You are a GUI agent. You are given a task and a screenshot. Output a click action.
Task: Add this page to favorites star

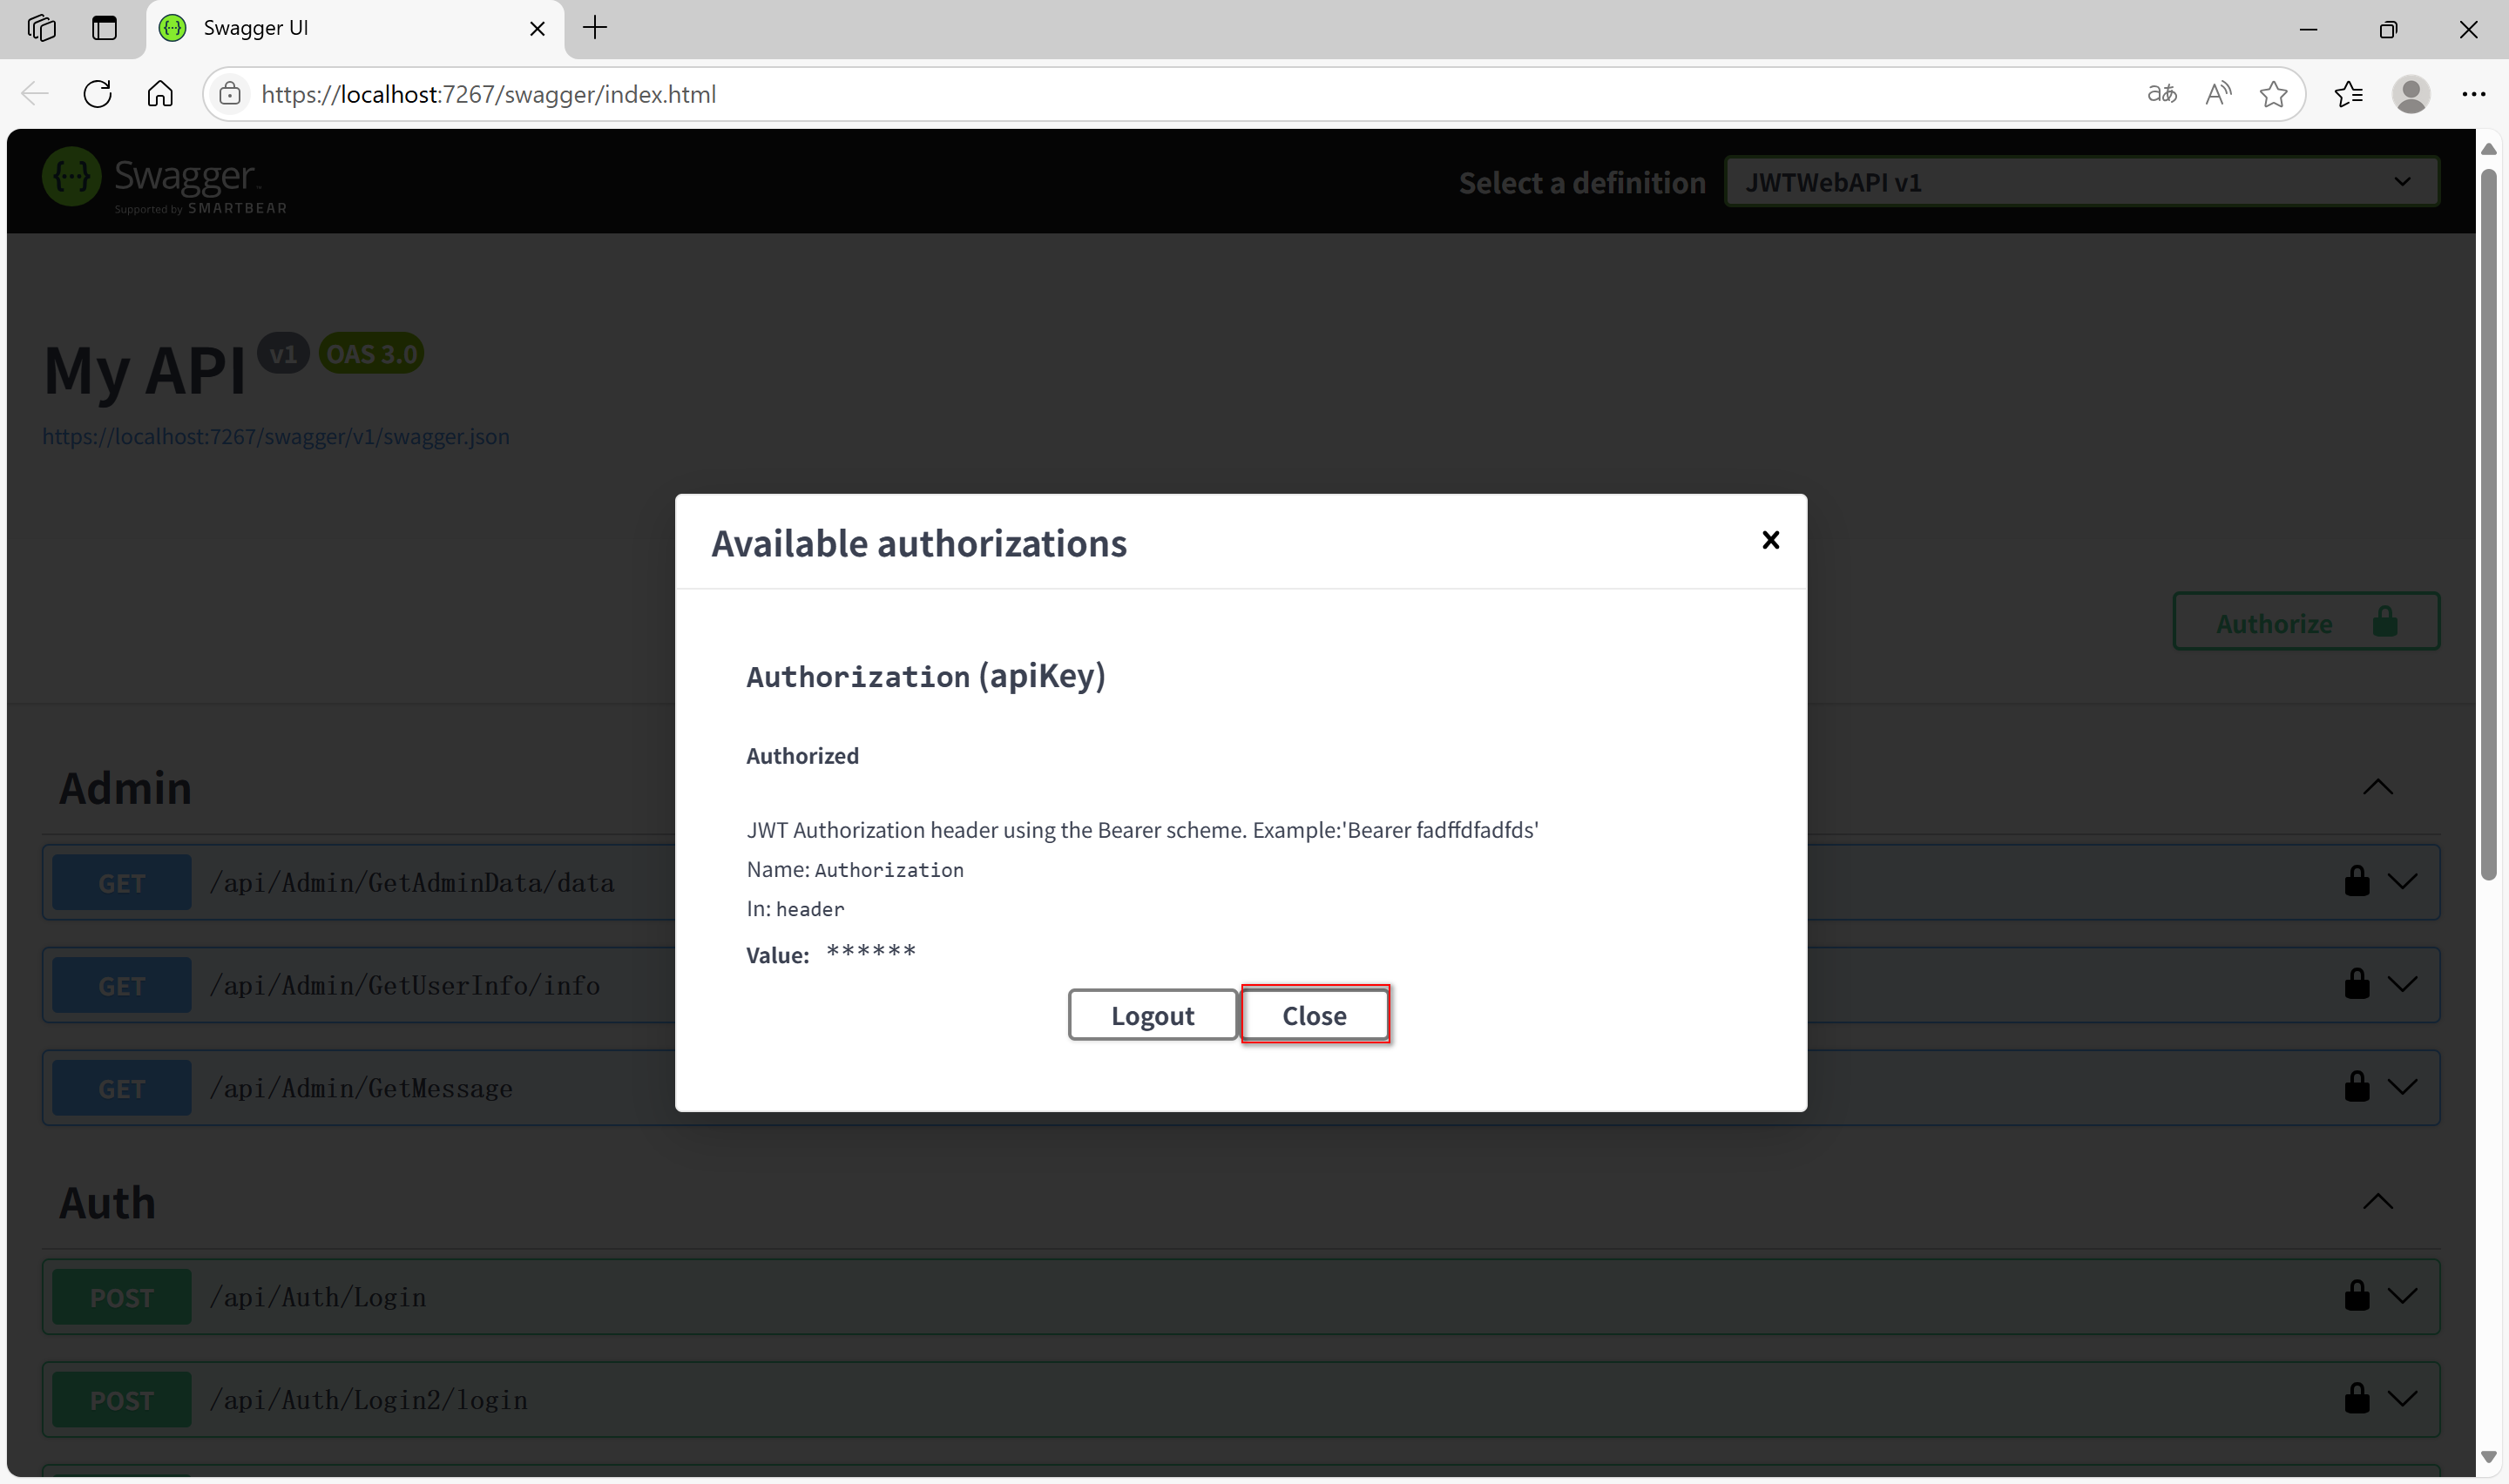[2273, 94]
